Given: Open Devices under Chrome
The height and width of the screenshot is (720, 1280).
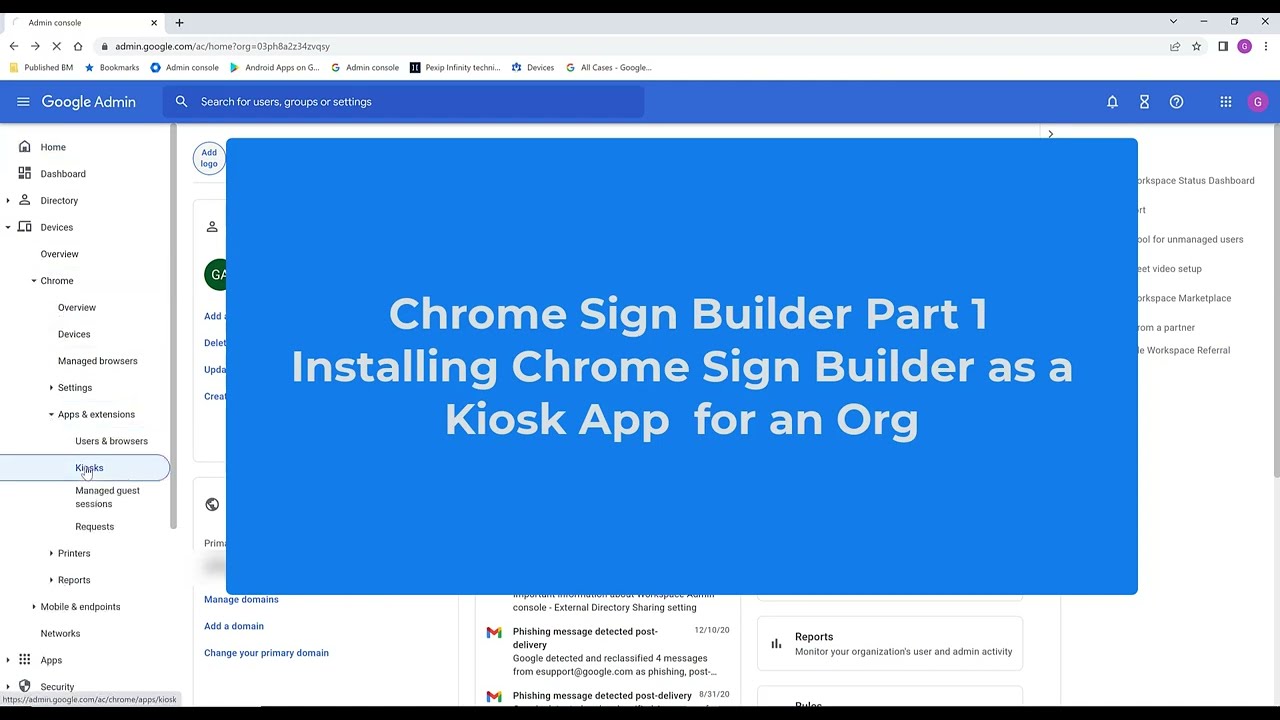Looking at the screenshot, I should point(74,334).
